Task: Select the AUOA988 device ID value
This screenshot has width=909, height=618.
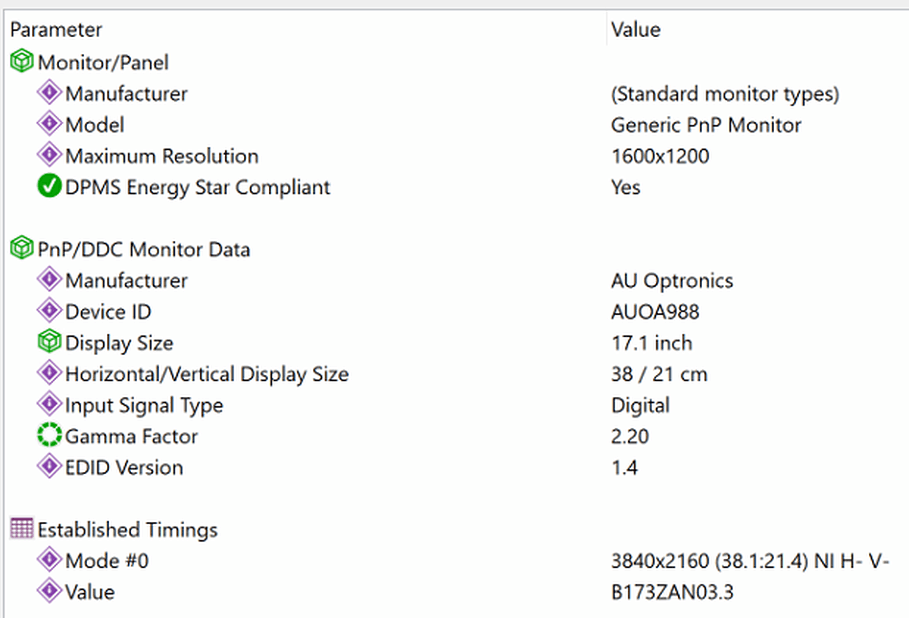Action: tap(655, 312)
